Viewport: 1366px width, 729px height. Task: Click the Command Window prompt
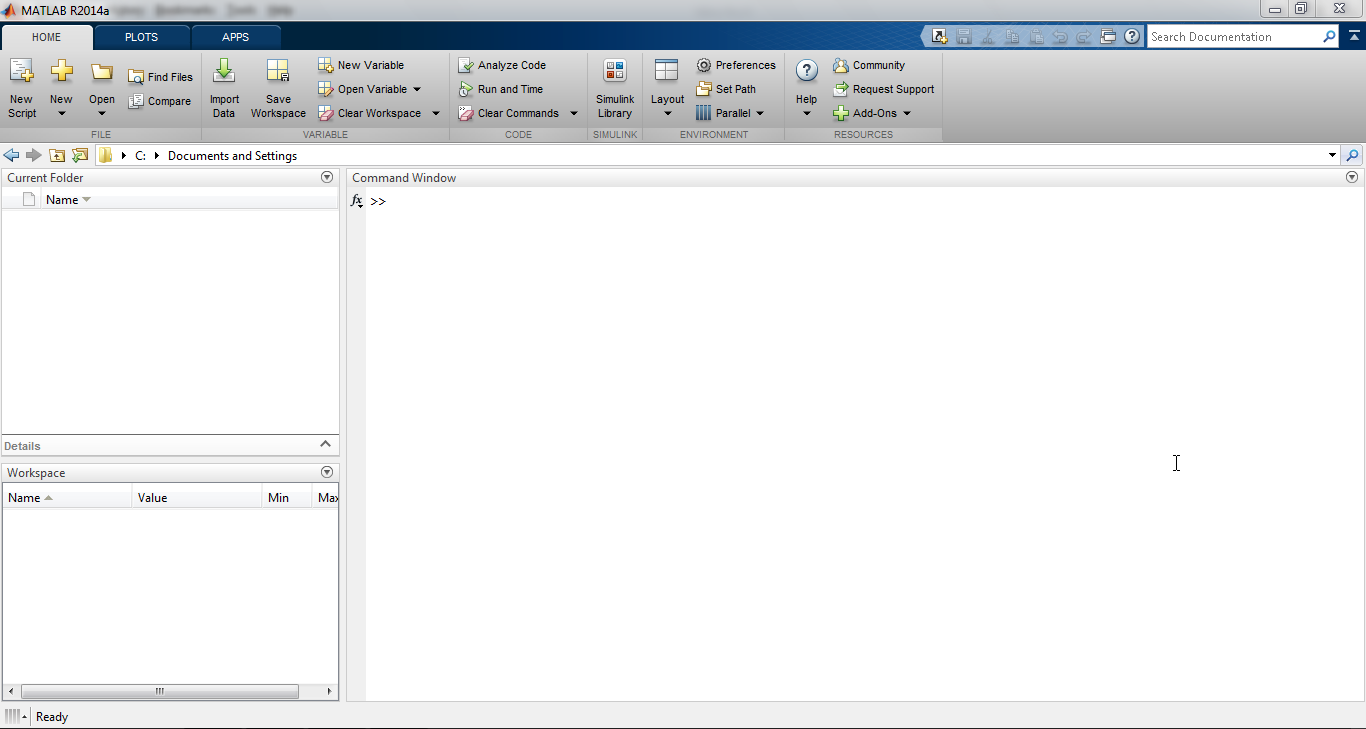[x=378, y=201]
